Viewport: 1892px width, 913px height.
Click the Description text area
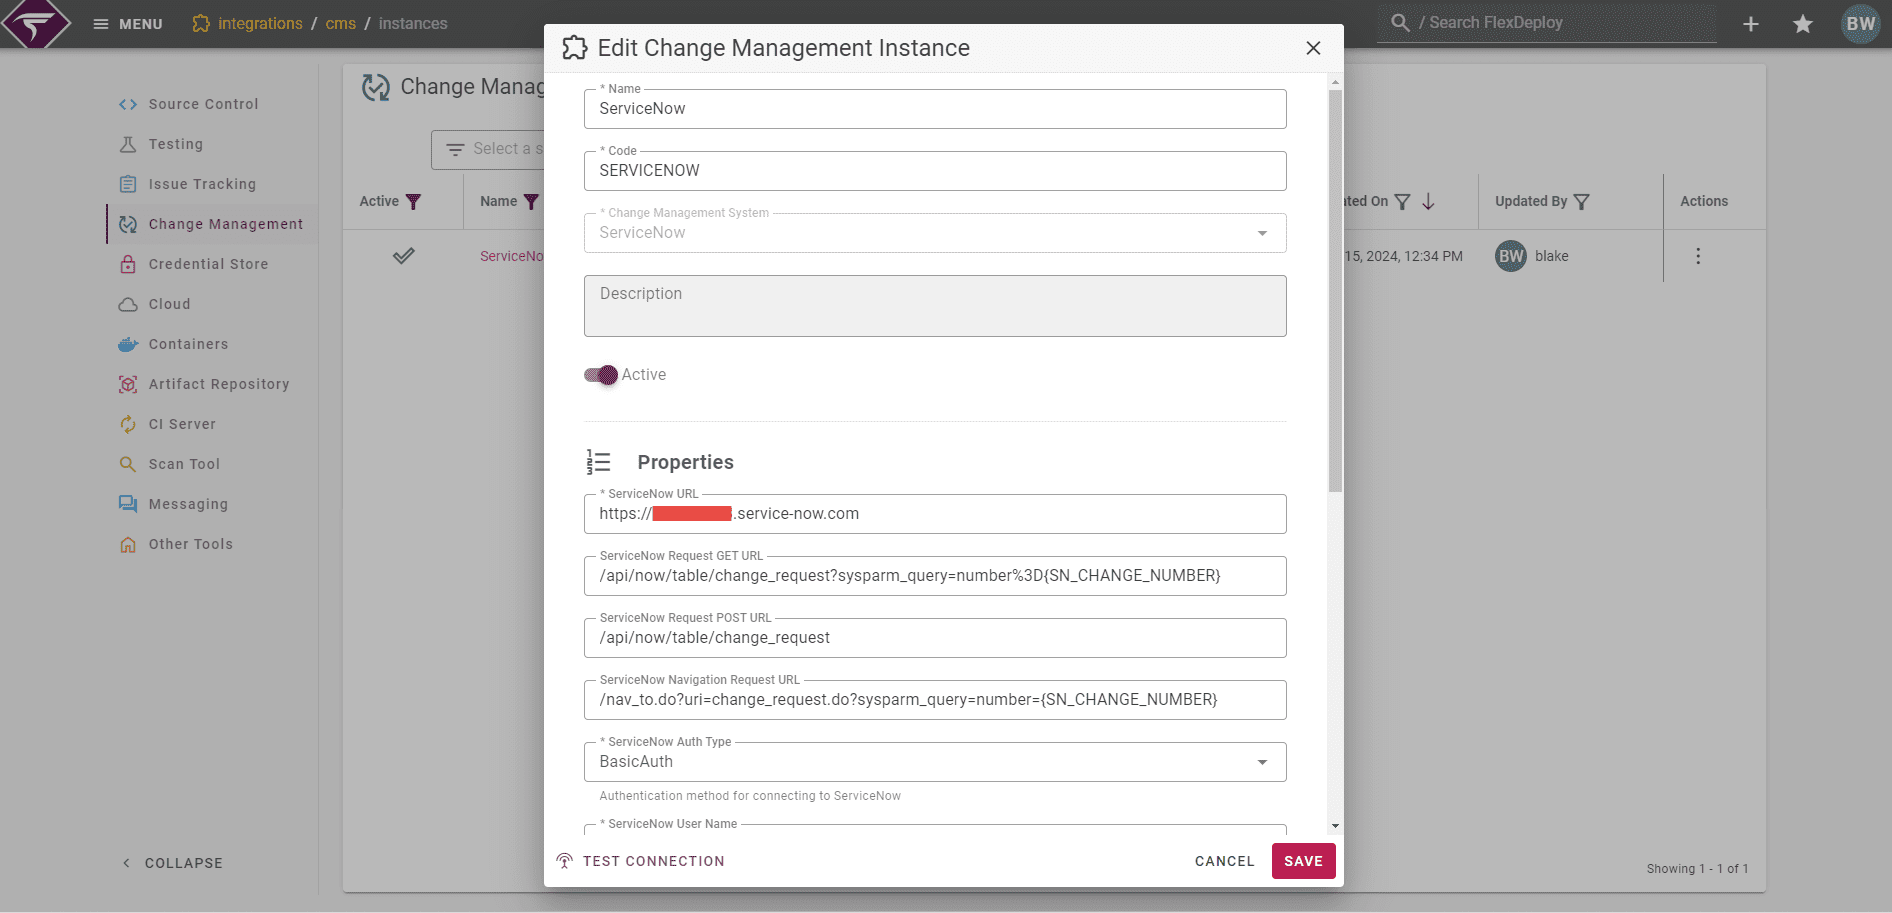pos(935,306)
